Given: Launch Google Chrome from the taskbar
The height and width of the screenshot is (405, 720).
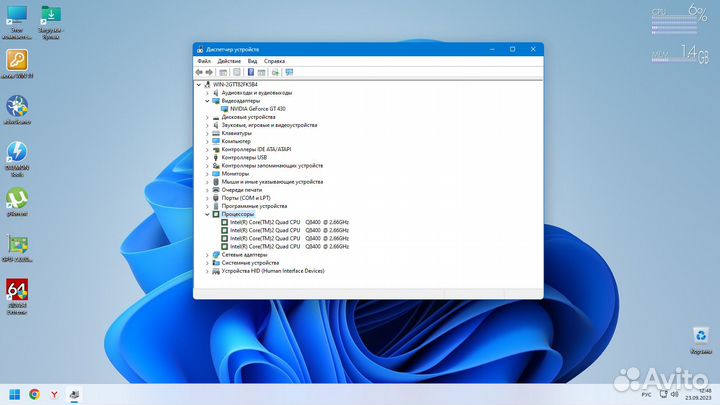Looking at the screenshot, I should pyautogui.click(x=34, y=394).
